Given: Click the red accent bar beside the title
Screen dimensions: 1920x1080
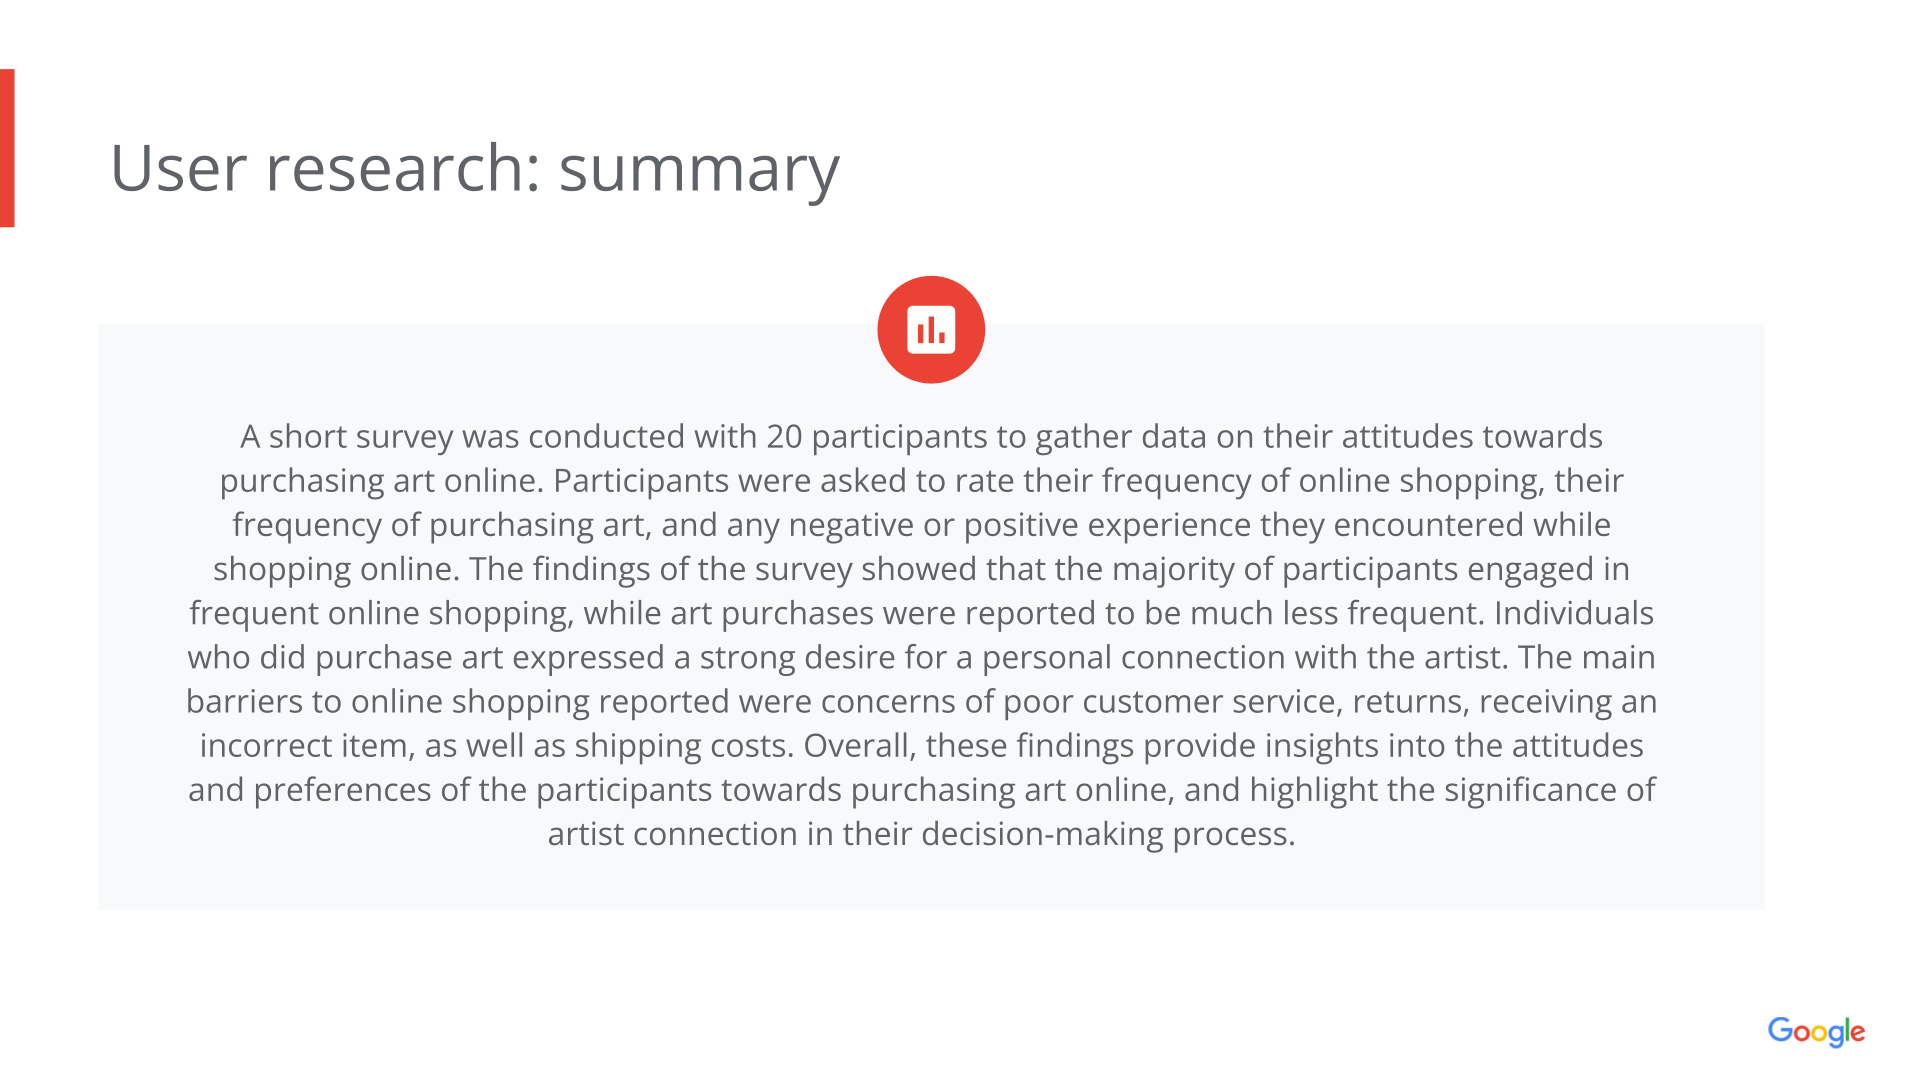Looking at the screenshot, I should pyautogui.click(x=7, y=148).
